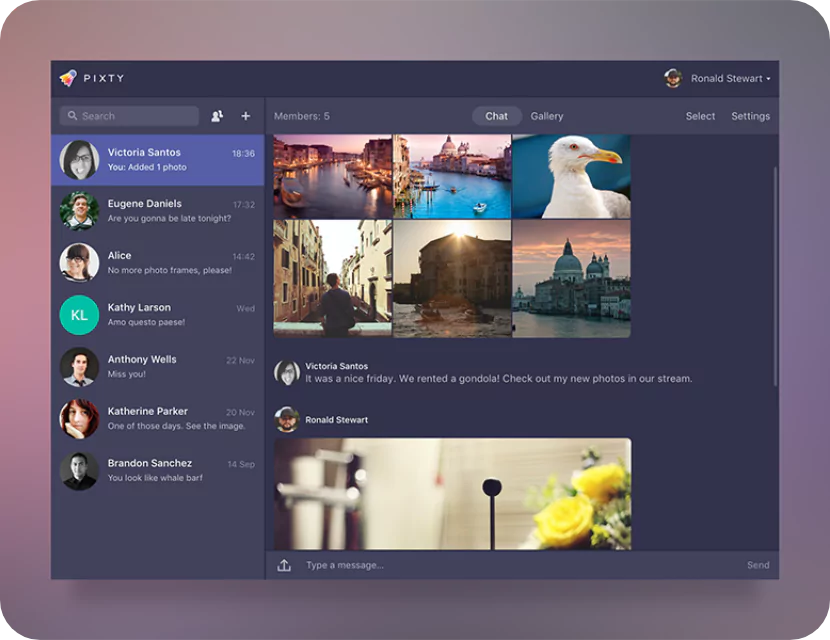Click Victoria Santos' avatar in chat message
The width and height of the screenshot is (830, 640).
point(287,373)
